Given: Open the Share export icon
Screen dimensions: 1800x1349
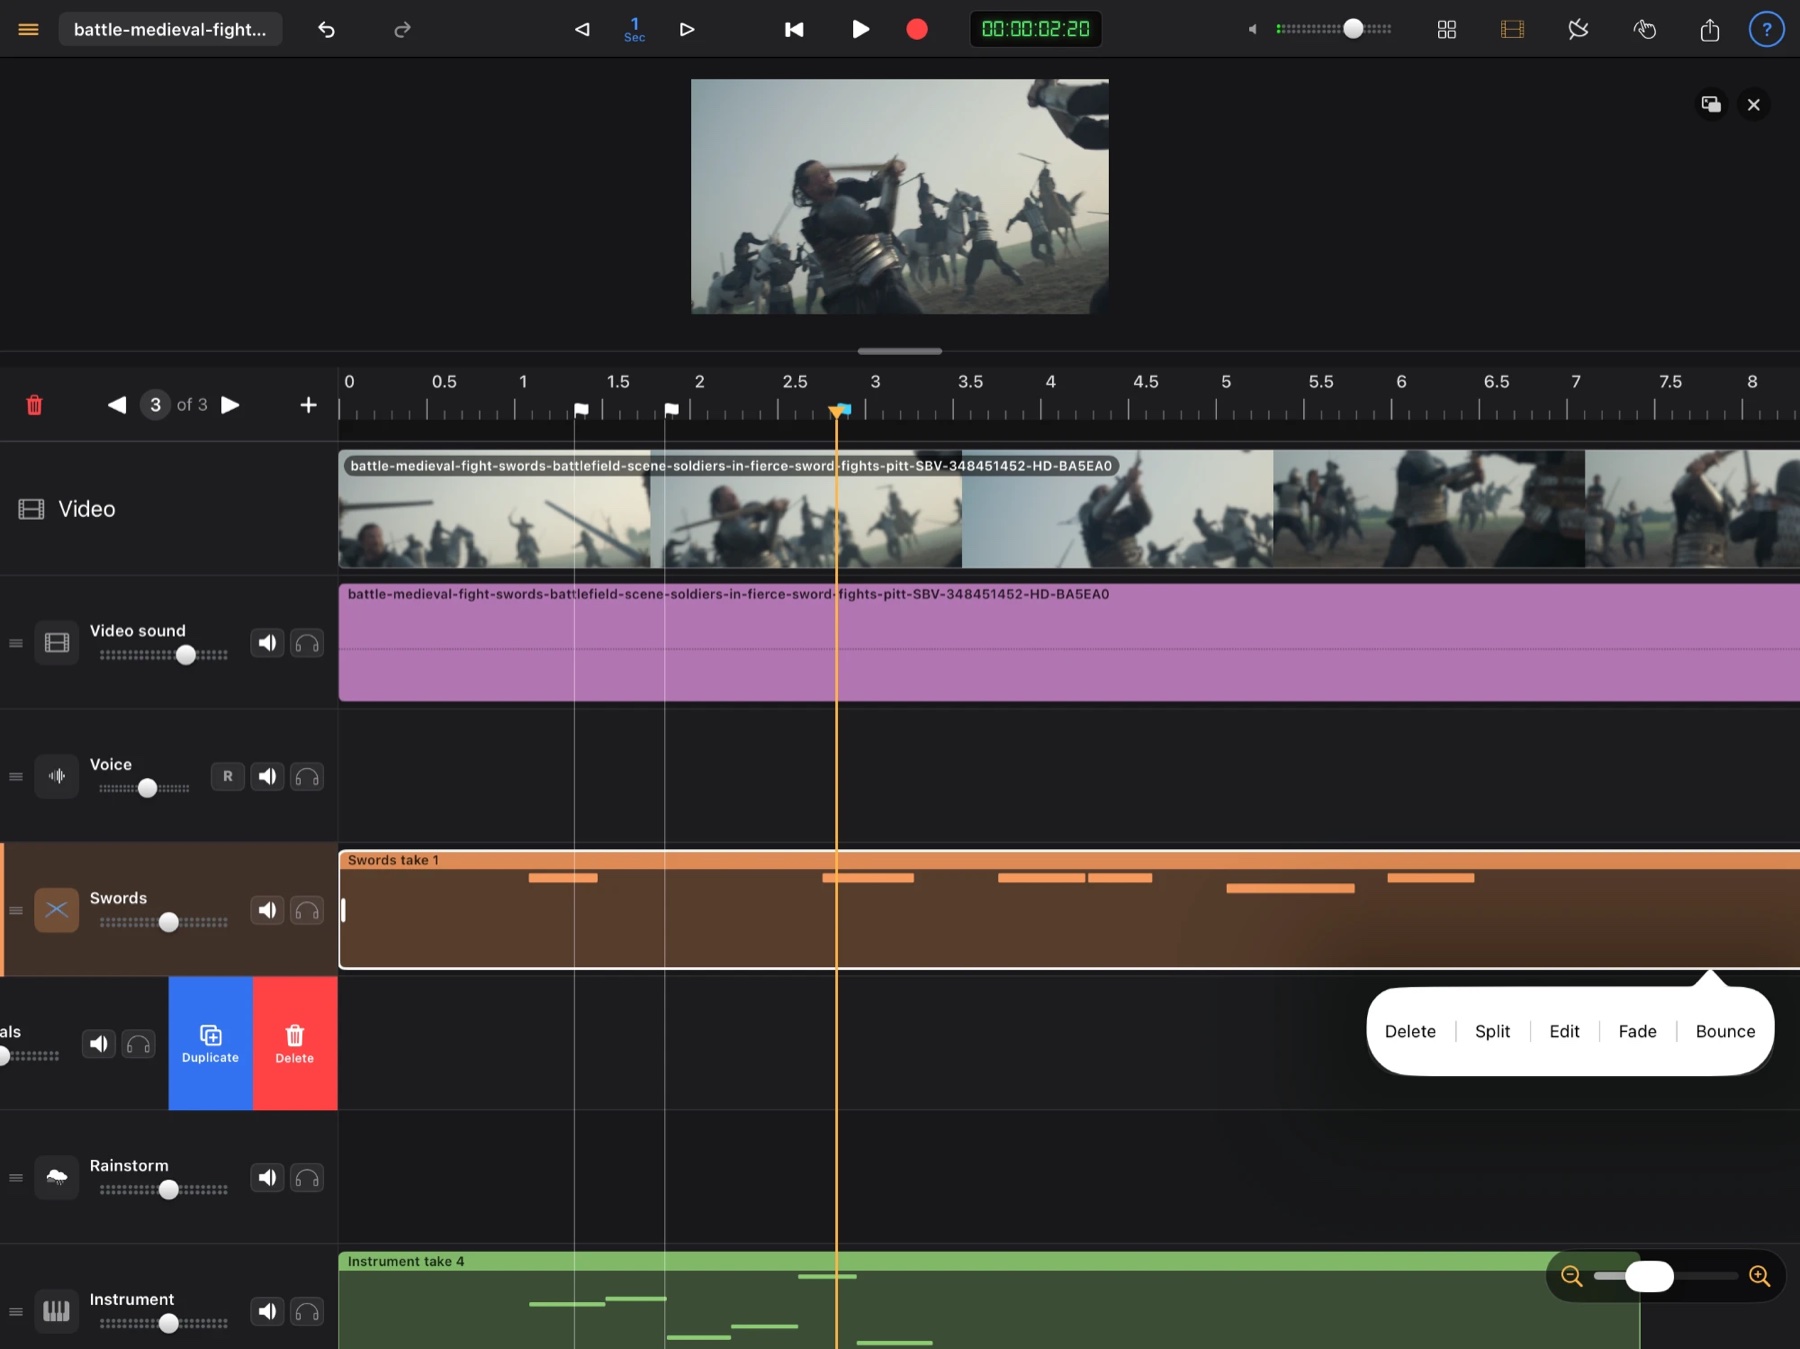Looking at the screenshot, I should point(1710,29).
